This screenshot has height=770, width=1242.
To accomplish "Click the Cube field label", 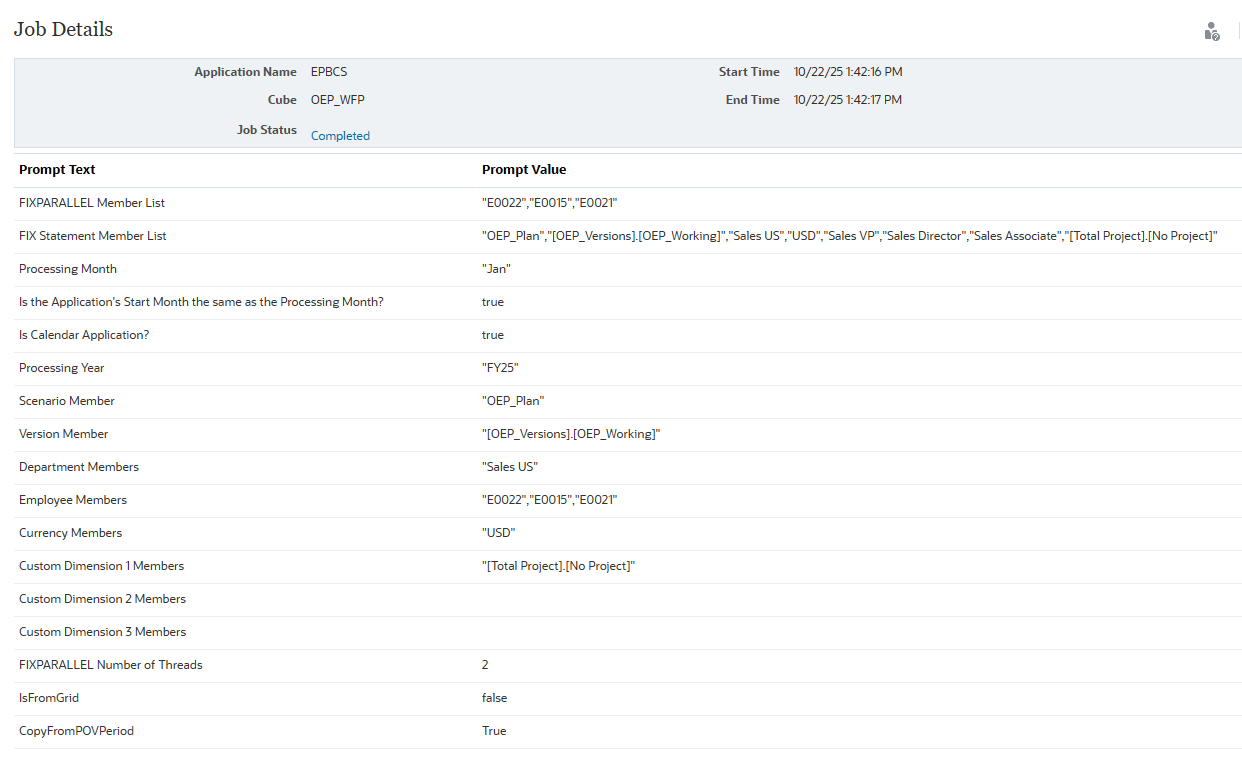I will tap(282, 100).
